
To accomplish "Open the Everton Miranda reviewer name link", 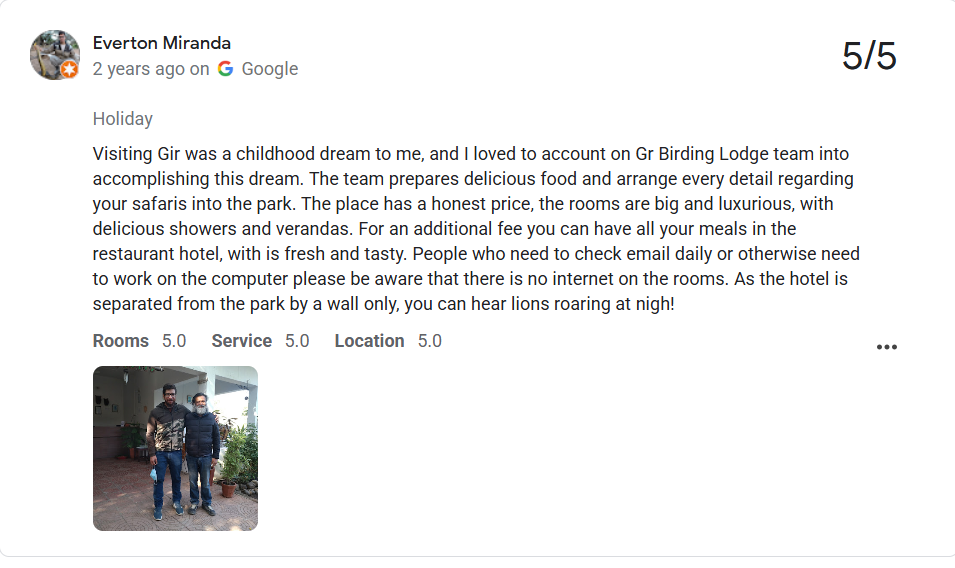I will (161, 43).
